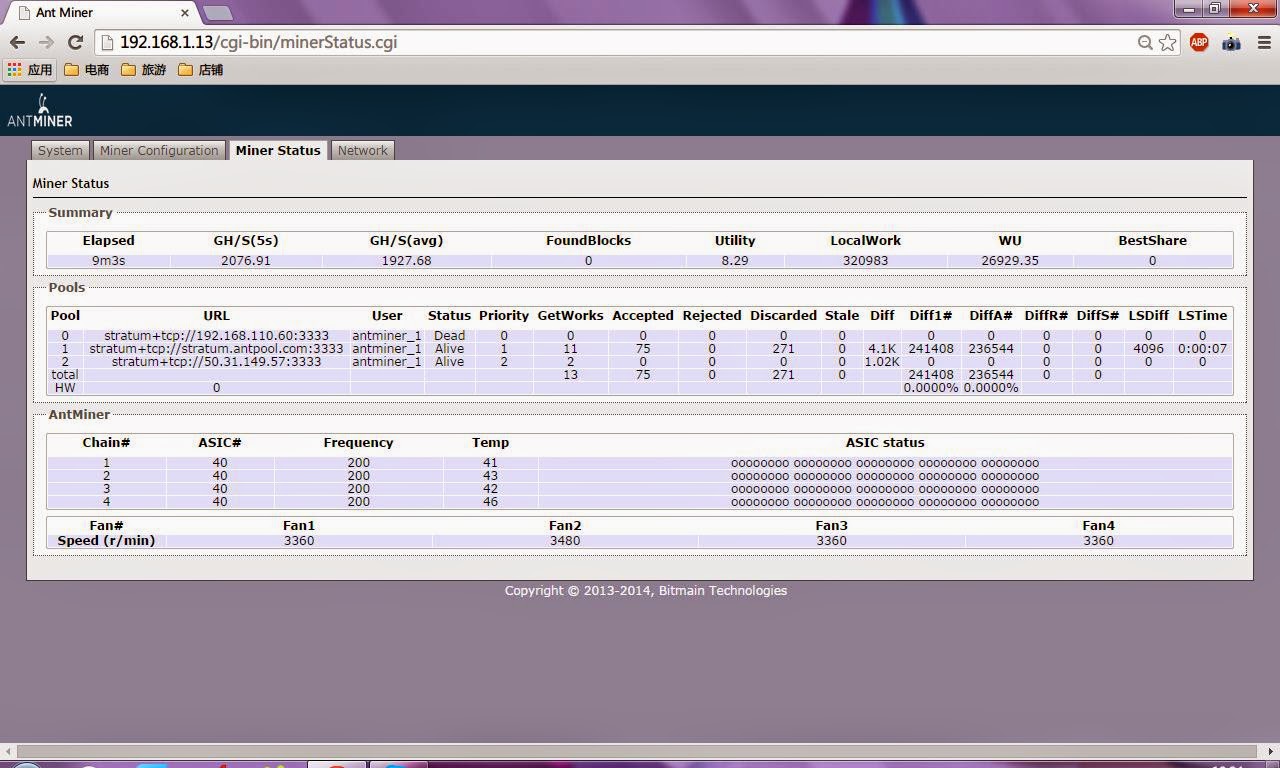The image size is (1280, 768).
Task: Click the camera extension icon
Action: (x=1231, y=42)
